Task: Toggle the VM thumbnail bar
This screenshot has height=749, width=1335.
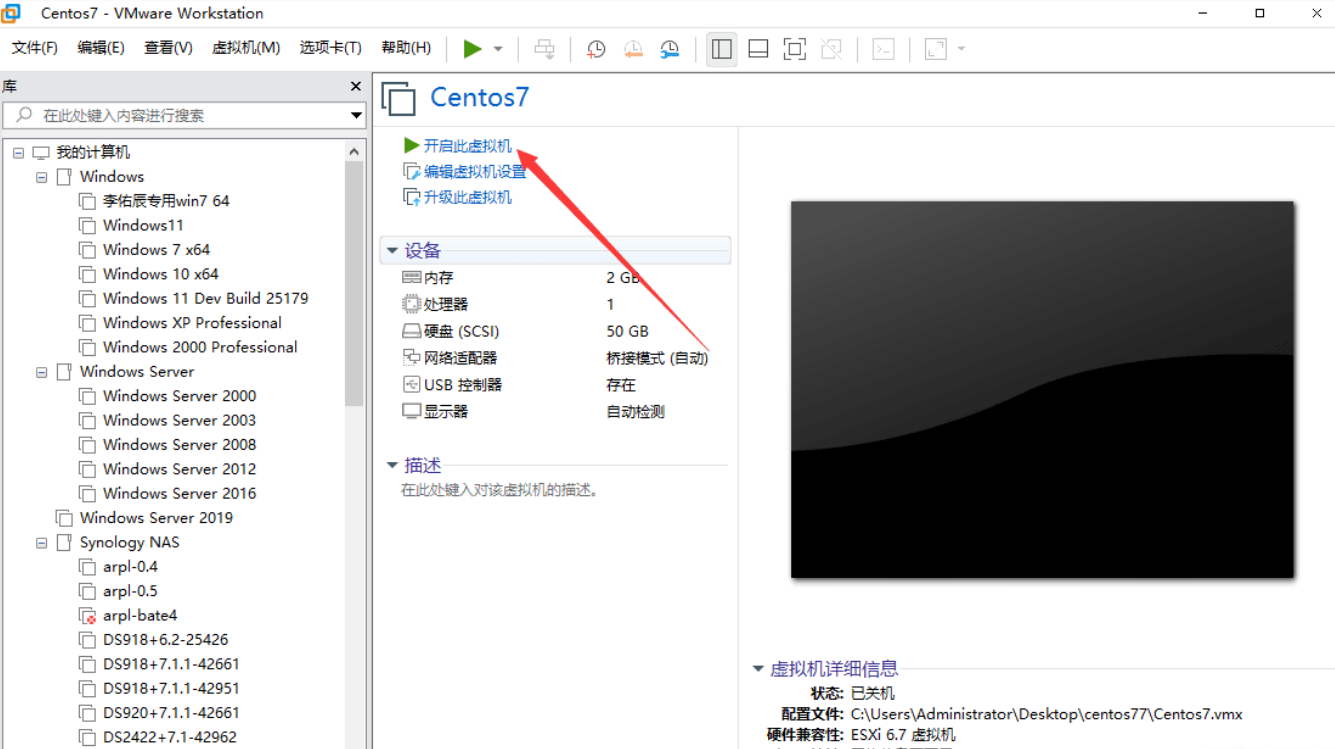Action: pyautogui.click(x=758, y=48)
